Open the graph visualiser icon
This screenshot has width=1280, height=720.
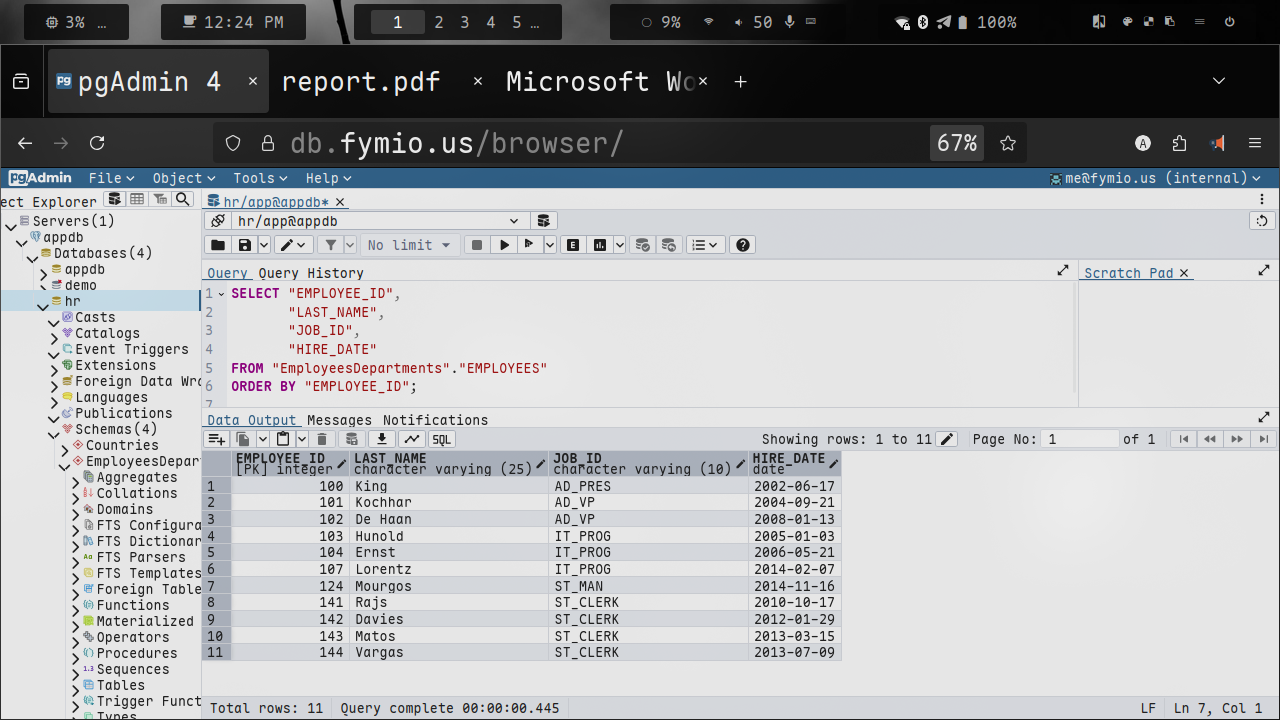point(411,439)
